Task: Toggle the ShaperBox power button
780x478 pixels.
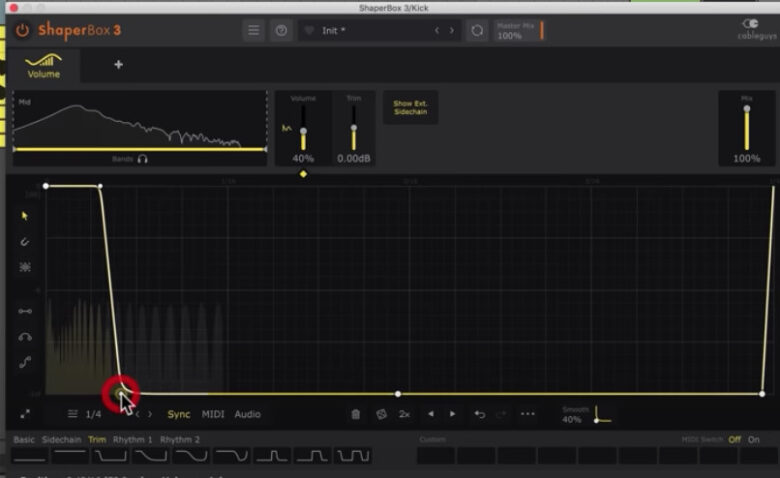Action: 22,30
